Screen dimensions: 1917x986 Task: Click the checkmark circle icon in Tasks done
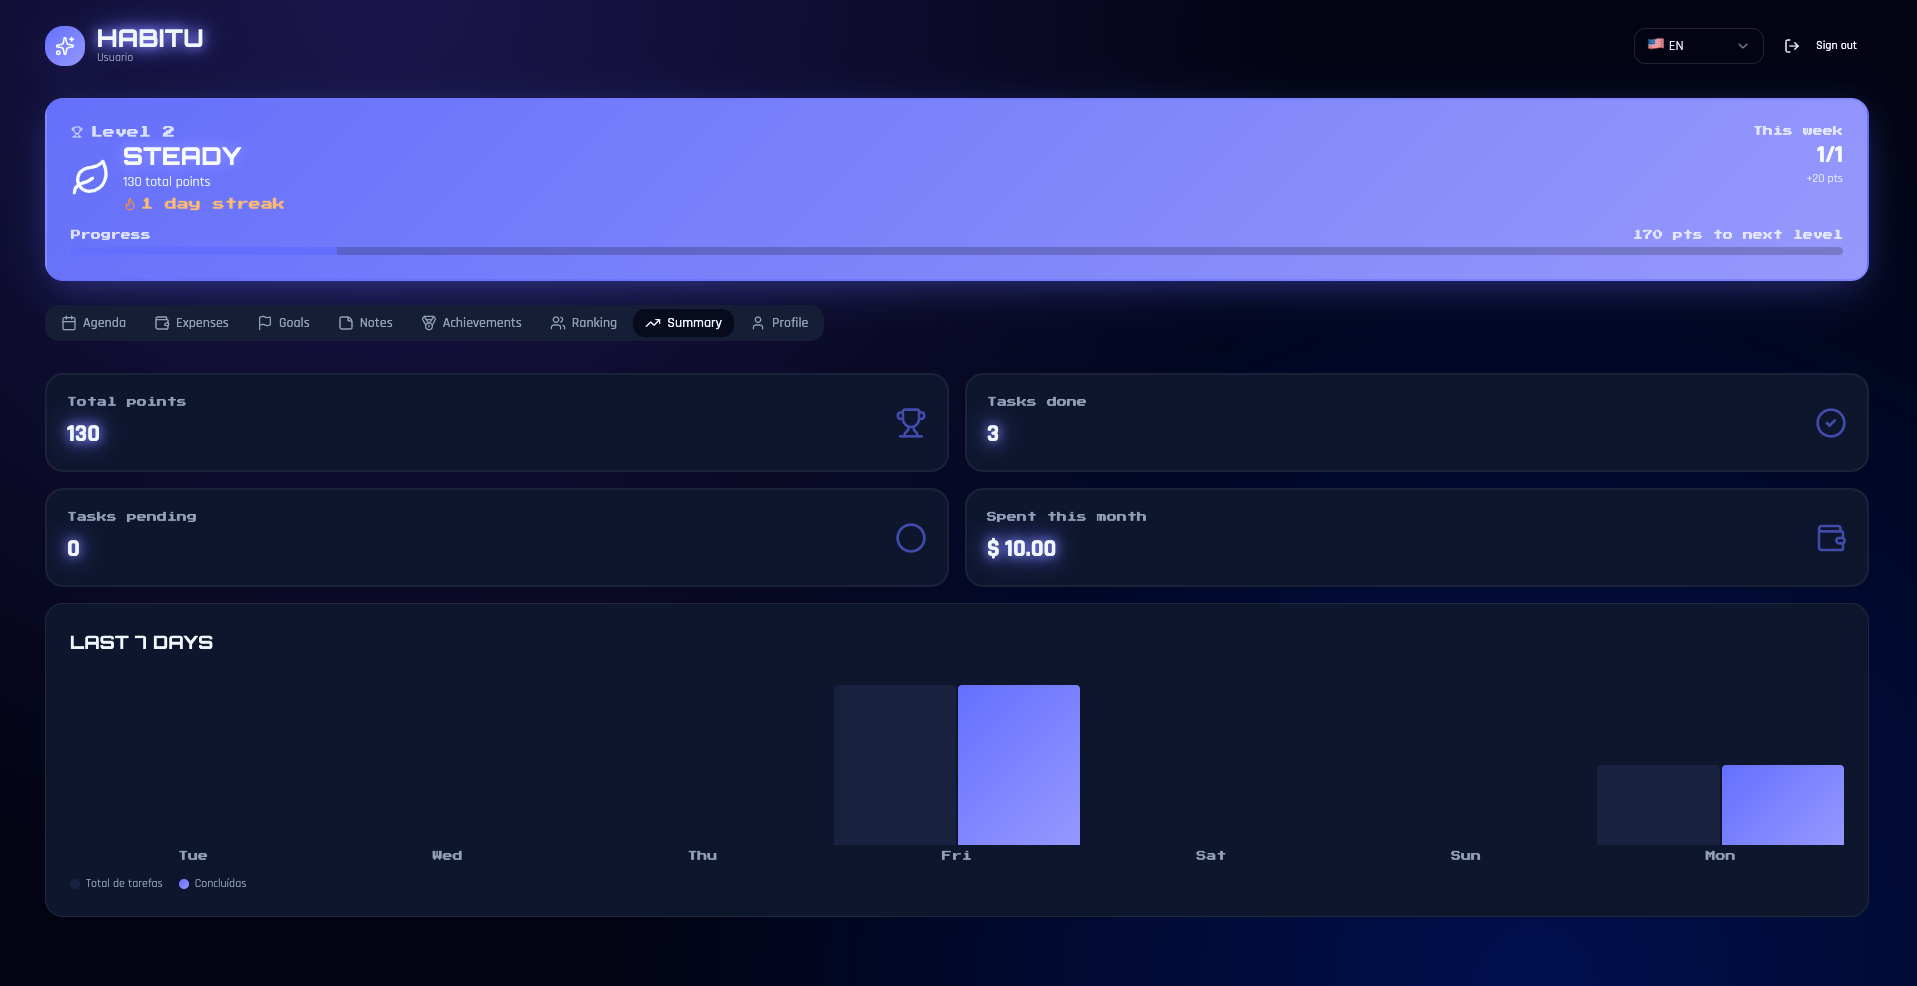(x=1830, y=423)
